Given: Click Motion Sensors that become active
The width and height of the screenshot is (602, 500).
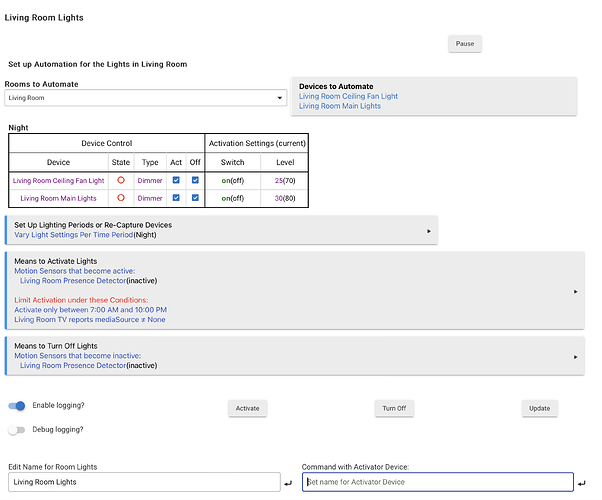Looking at the screenshot, I should tap(75, 271).
